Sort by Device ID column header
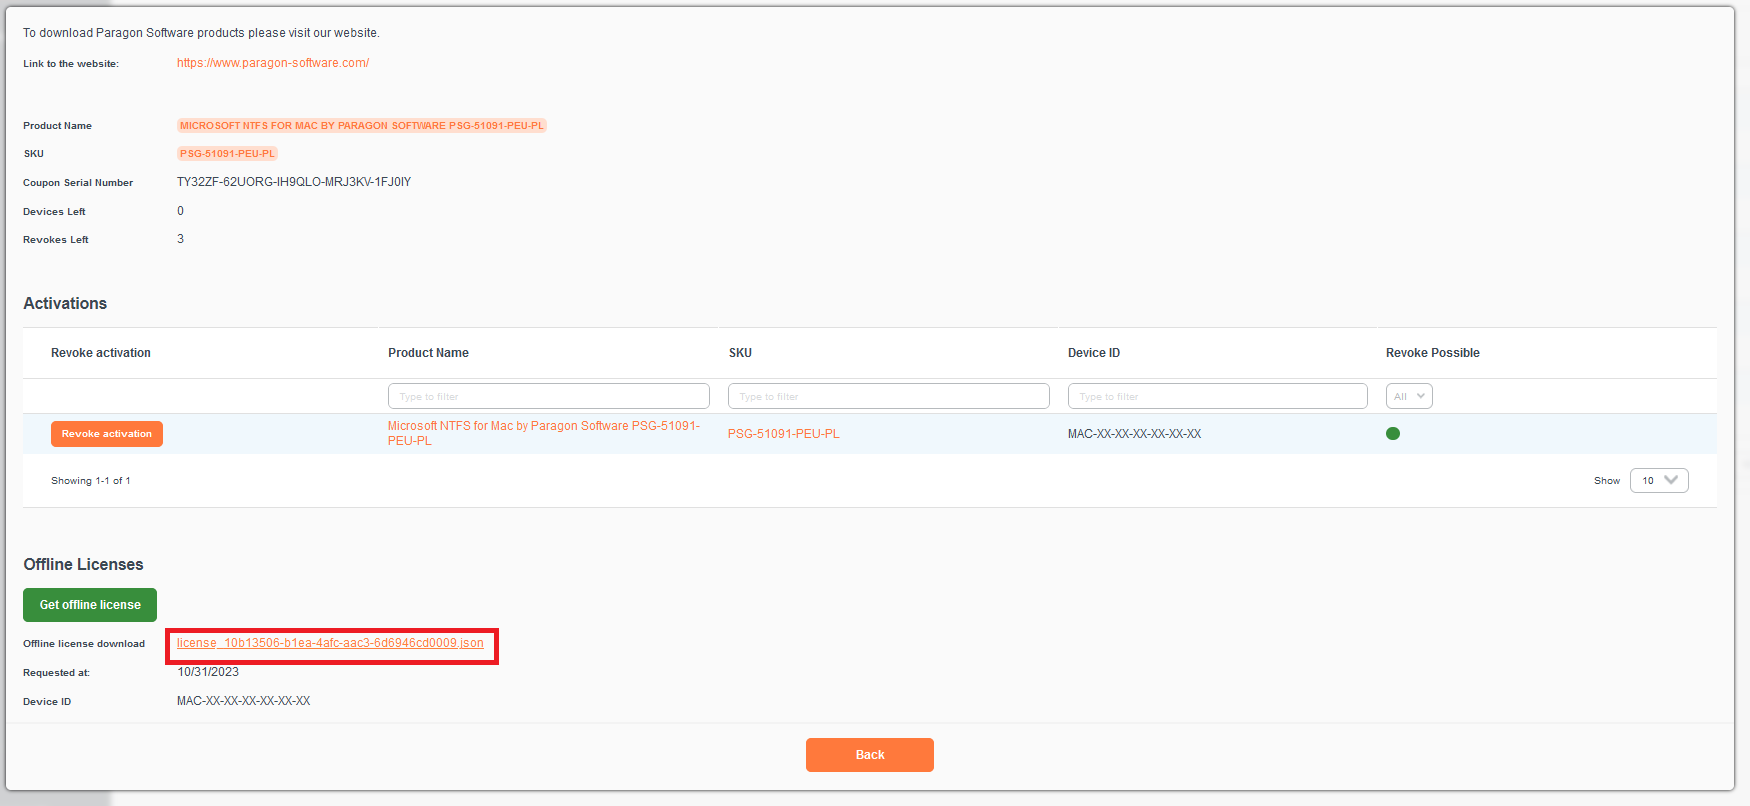The height and width of the screenshot is (806, 1750). point(1093,353)
